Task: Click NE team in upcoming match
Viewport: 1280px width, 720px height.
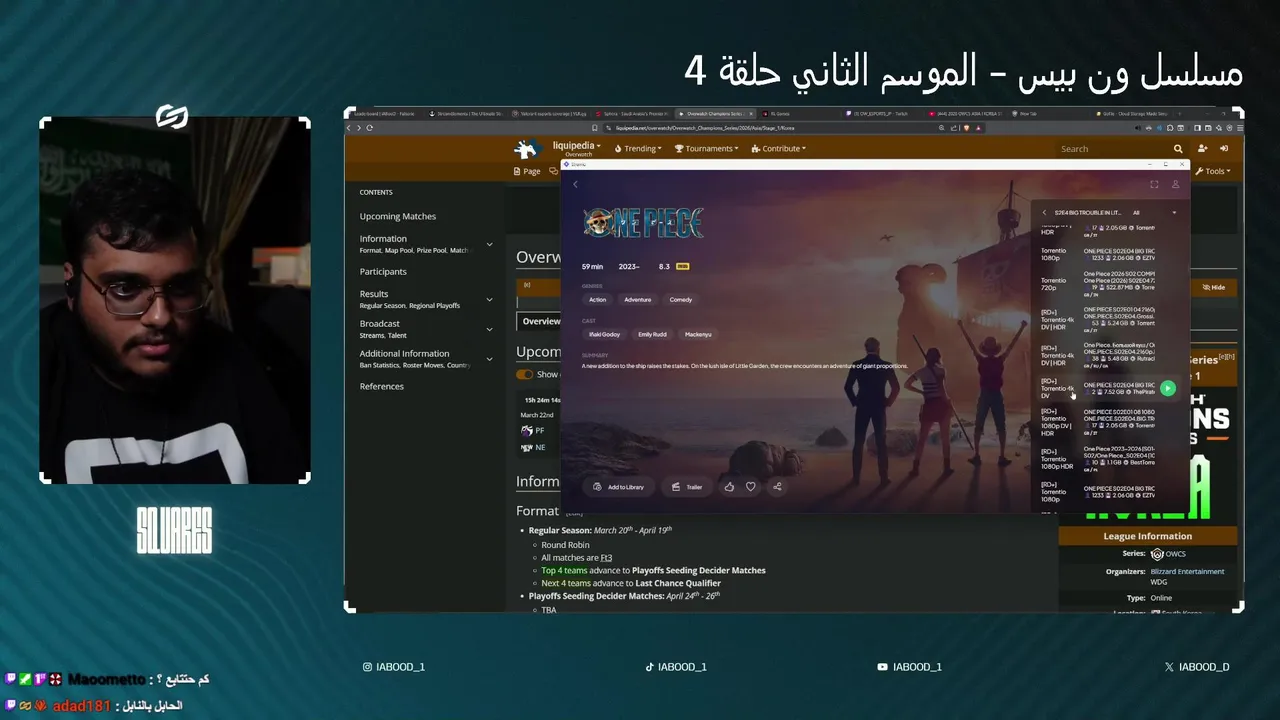Action: point(533,448)
